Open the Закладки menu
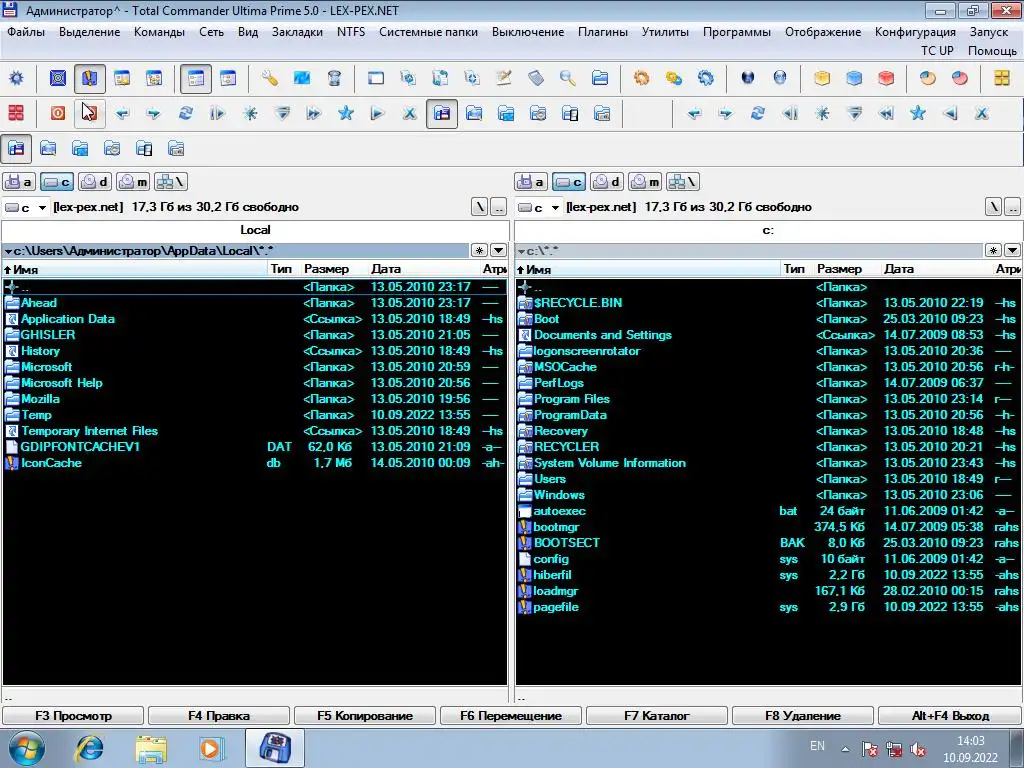Image resolution: width=1024 pixels, height=768 pixels. 297,32
